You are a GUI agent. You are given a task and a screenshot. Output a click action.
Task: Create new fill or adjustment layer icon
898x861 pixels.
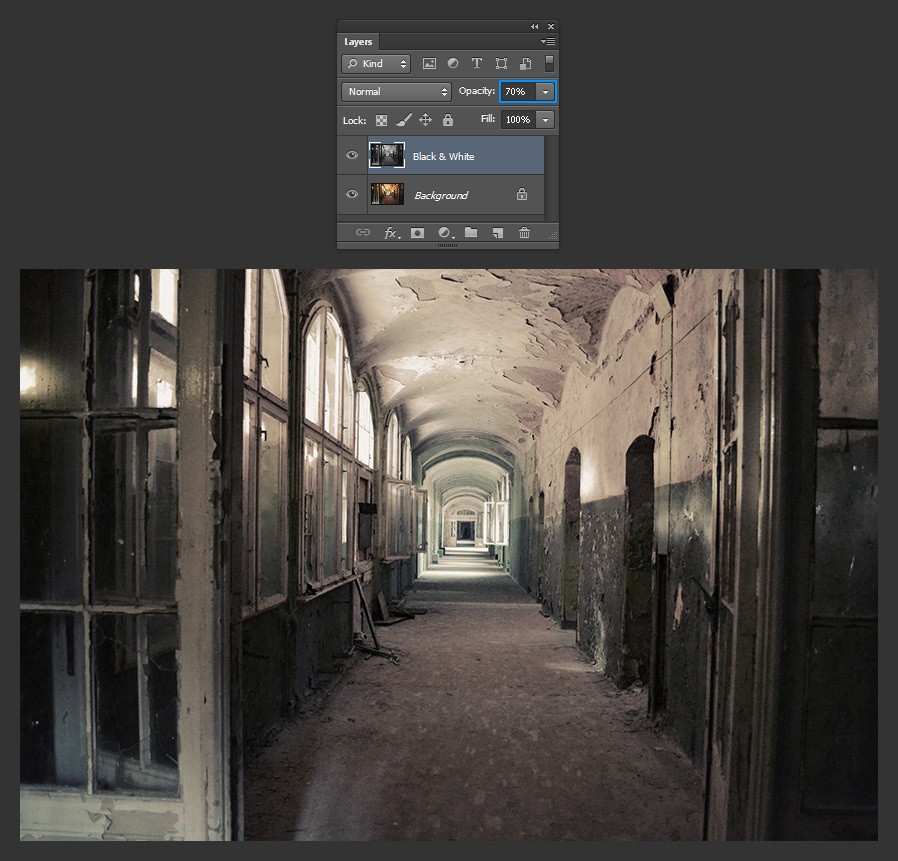click(x=445, y=233)
